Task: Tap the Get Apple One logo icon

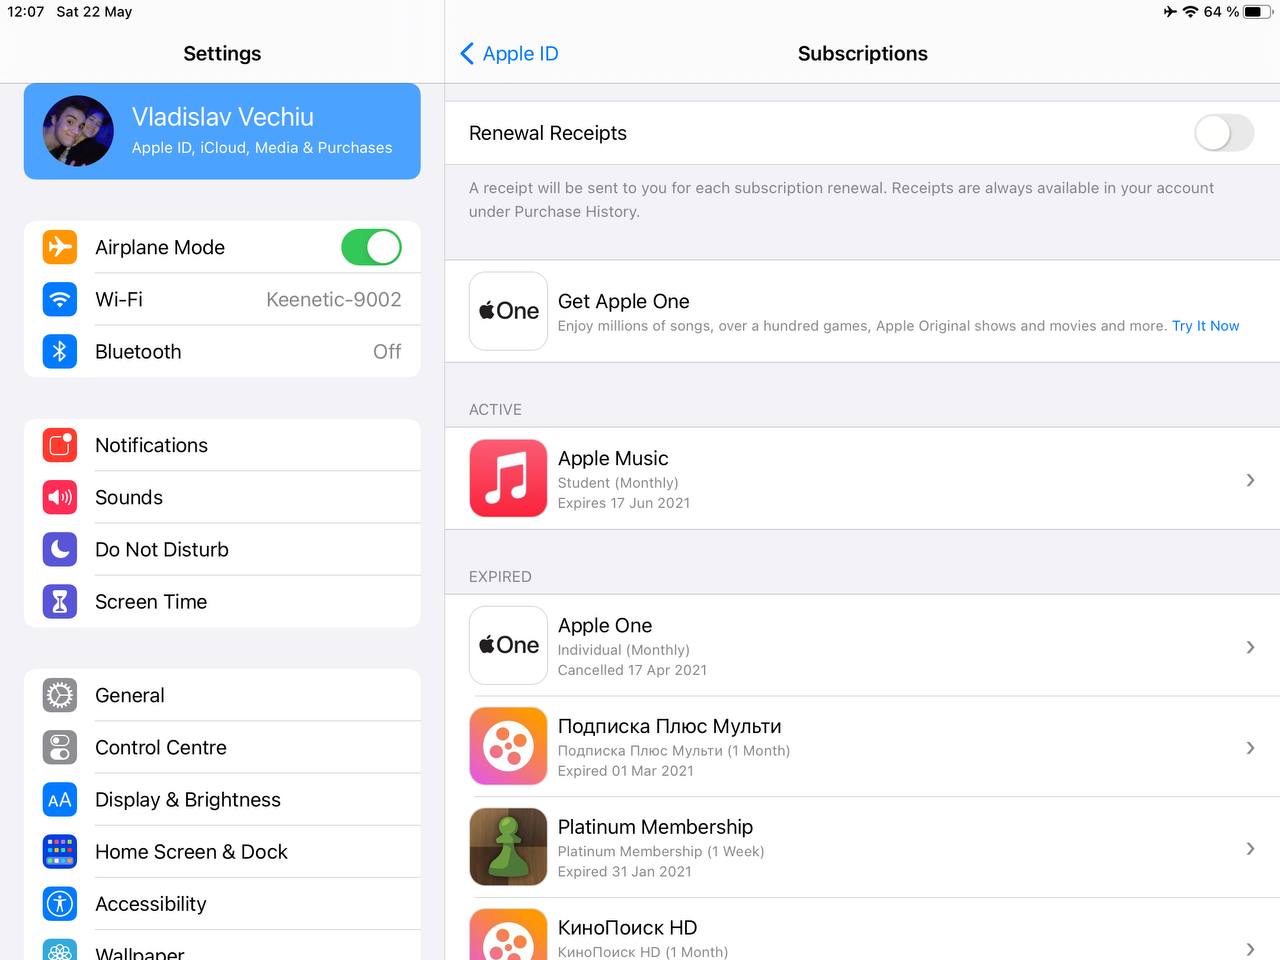Action: click(x=508, y=311)
